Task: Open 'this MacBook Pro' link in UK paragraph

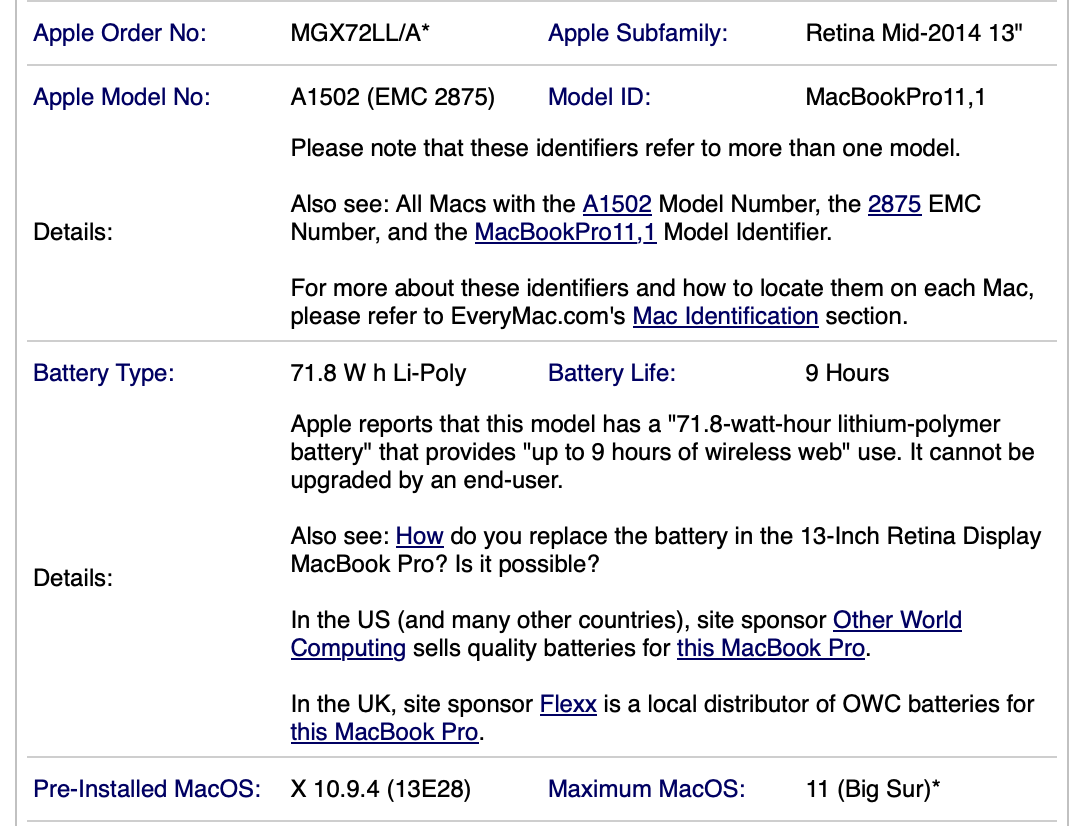Action: 385,732
